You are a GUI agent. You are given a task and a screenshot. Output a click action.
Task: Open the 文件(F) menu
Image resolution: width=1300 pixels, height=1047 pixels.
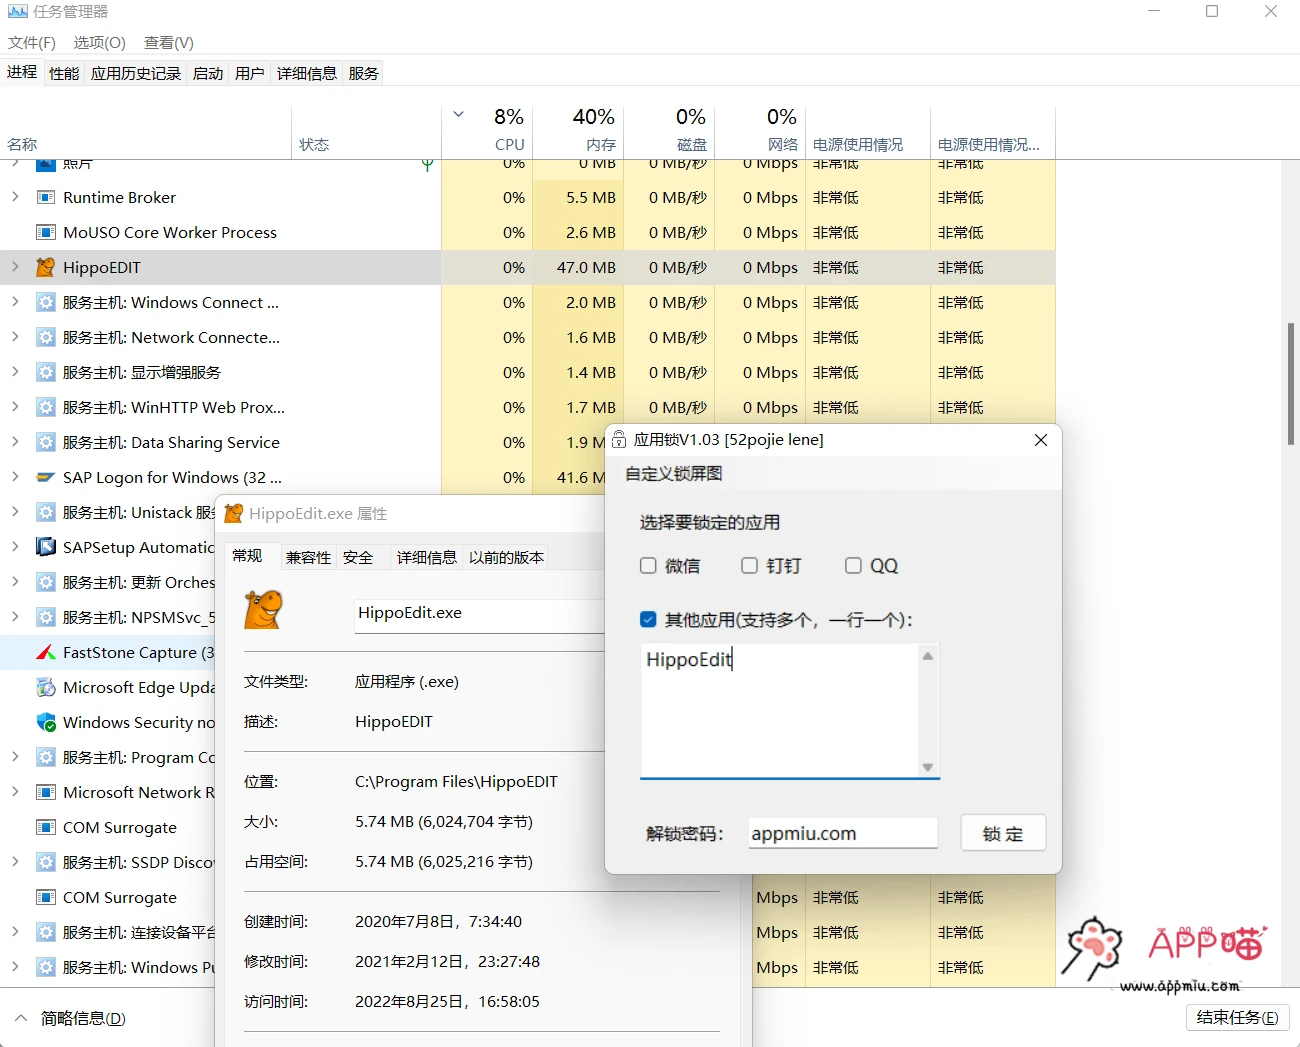pyautogui.click(x=32, y=43)
